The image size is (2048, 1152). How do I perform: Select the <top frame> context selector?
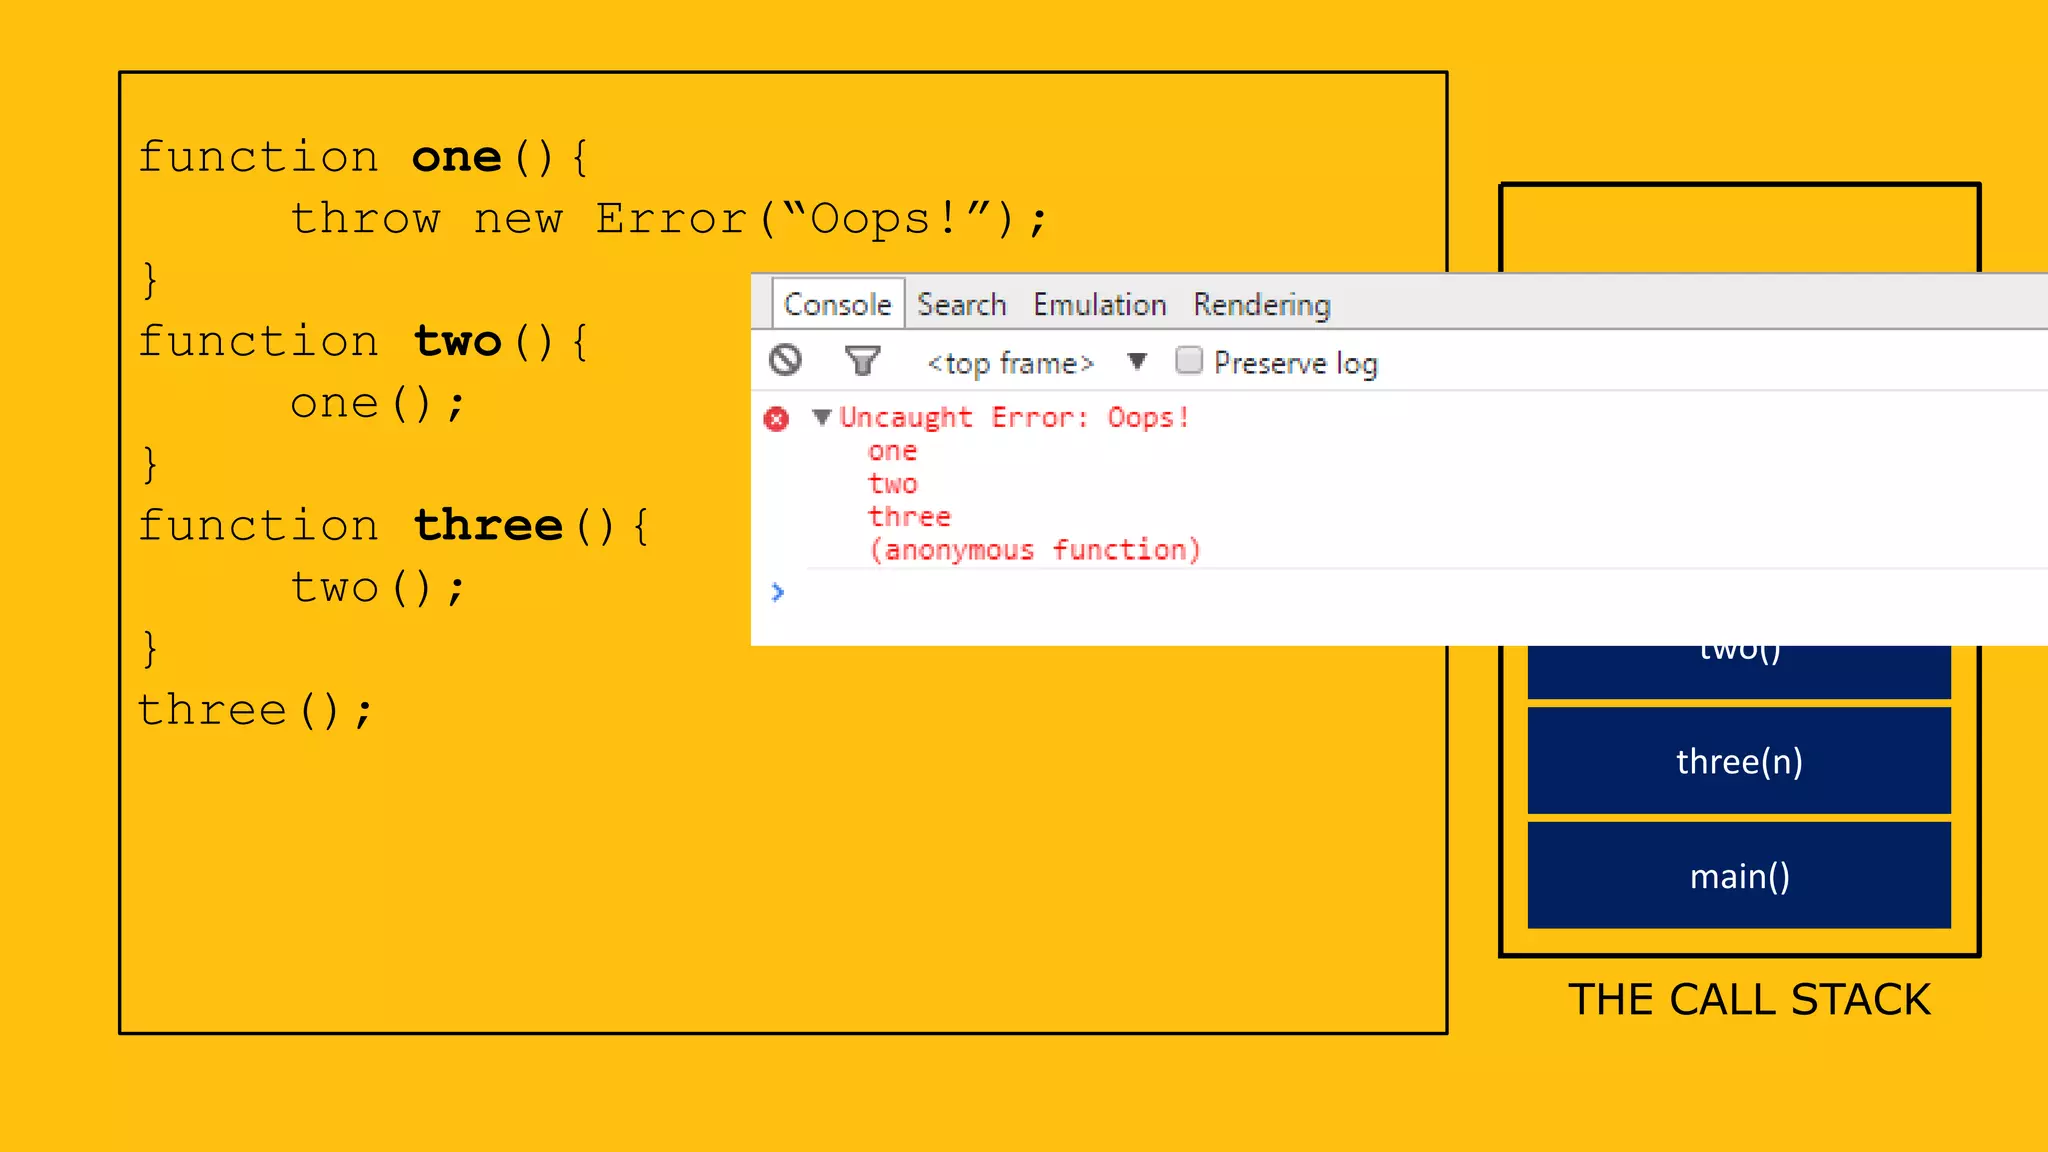point(1011,363)
